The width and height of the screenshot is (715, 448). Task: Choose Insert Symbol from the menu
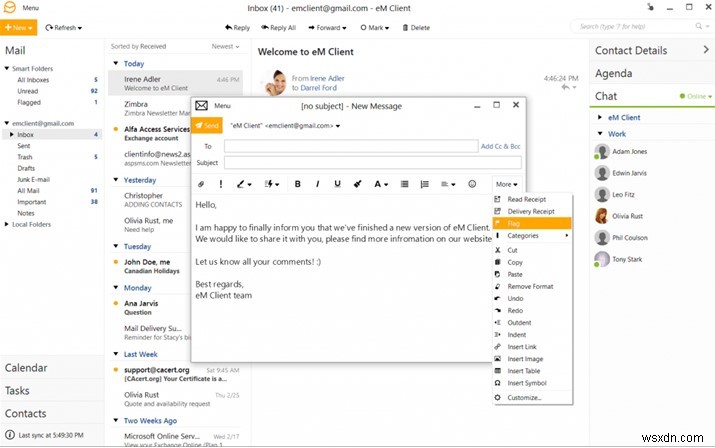pyautogui.click(x=532, y=383)
